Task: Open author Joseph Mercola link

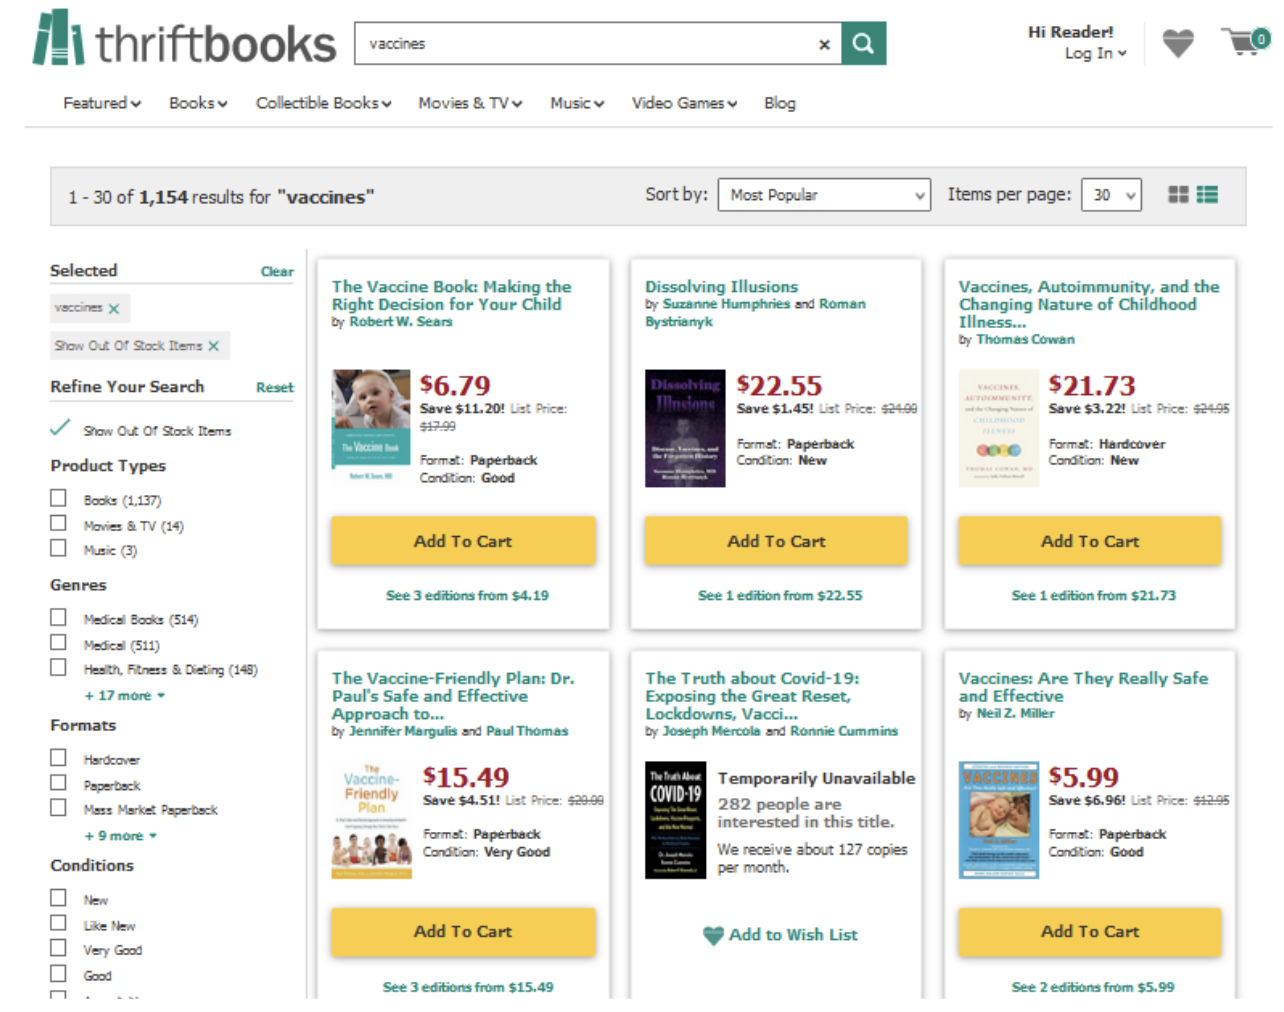Action: [711, 732]
